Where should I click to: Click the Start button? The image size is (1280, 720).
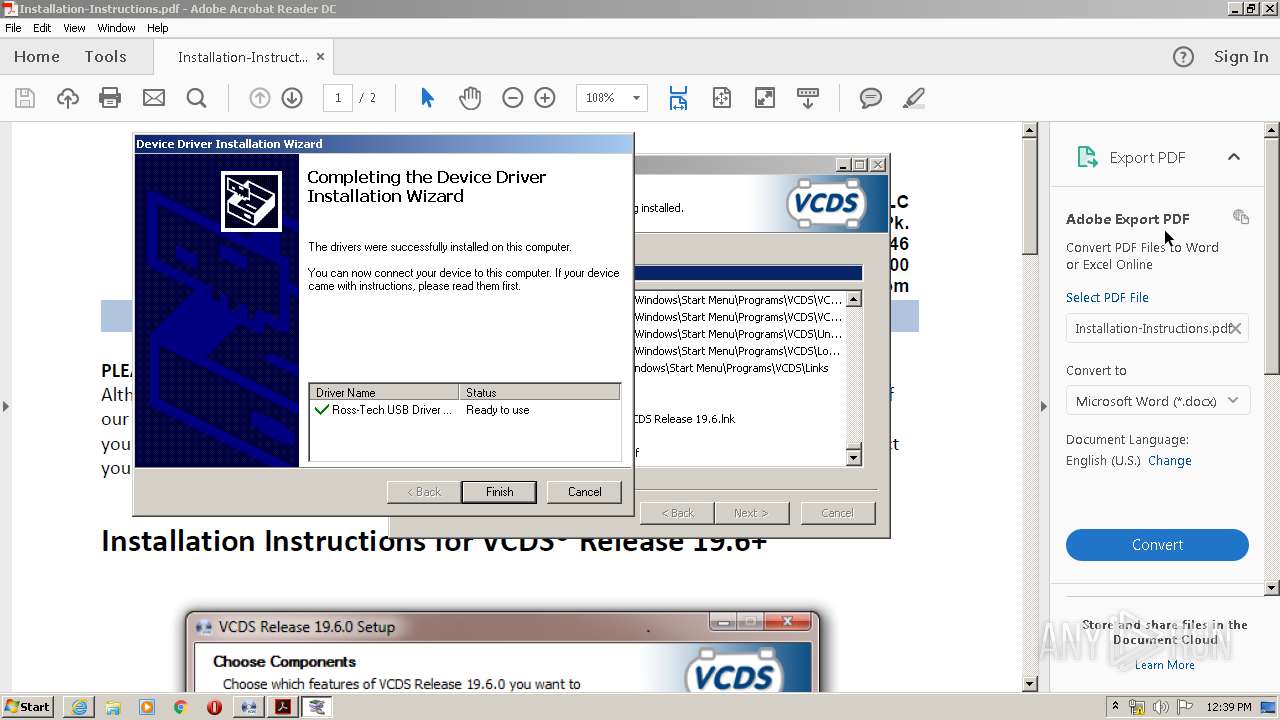point(27,707)
